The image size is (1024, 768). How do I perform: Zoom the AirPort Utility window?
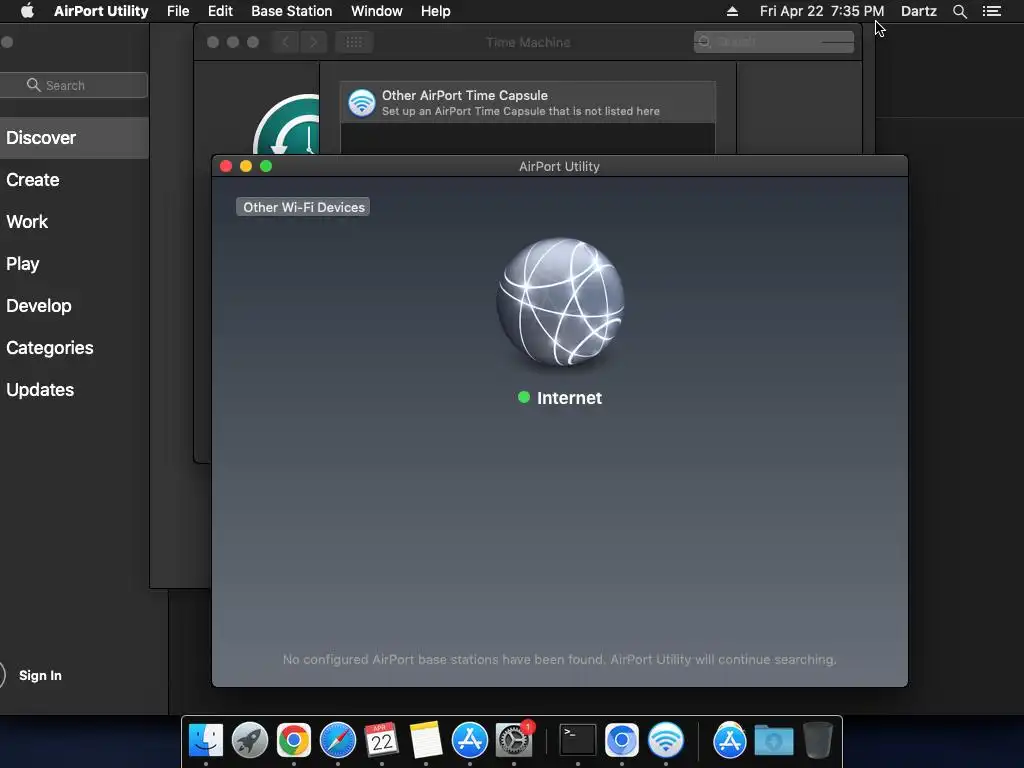click(x=266, y=166)
